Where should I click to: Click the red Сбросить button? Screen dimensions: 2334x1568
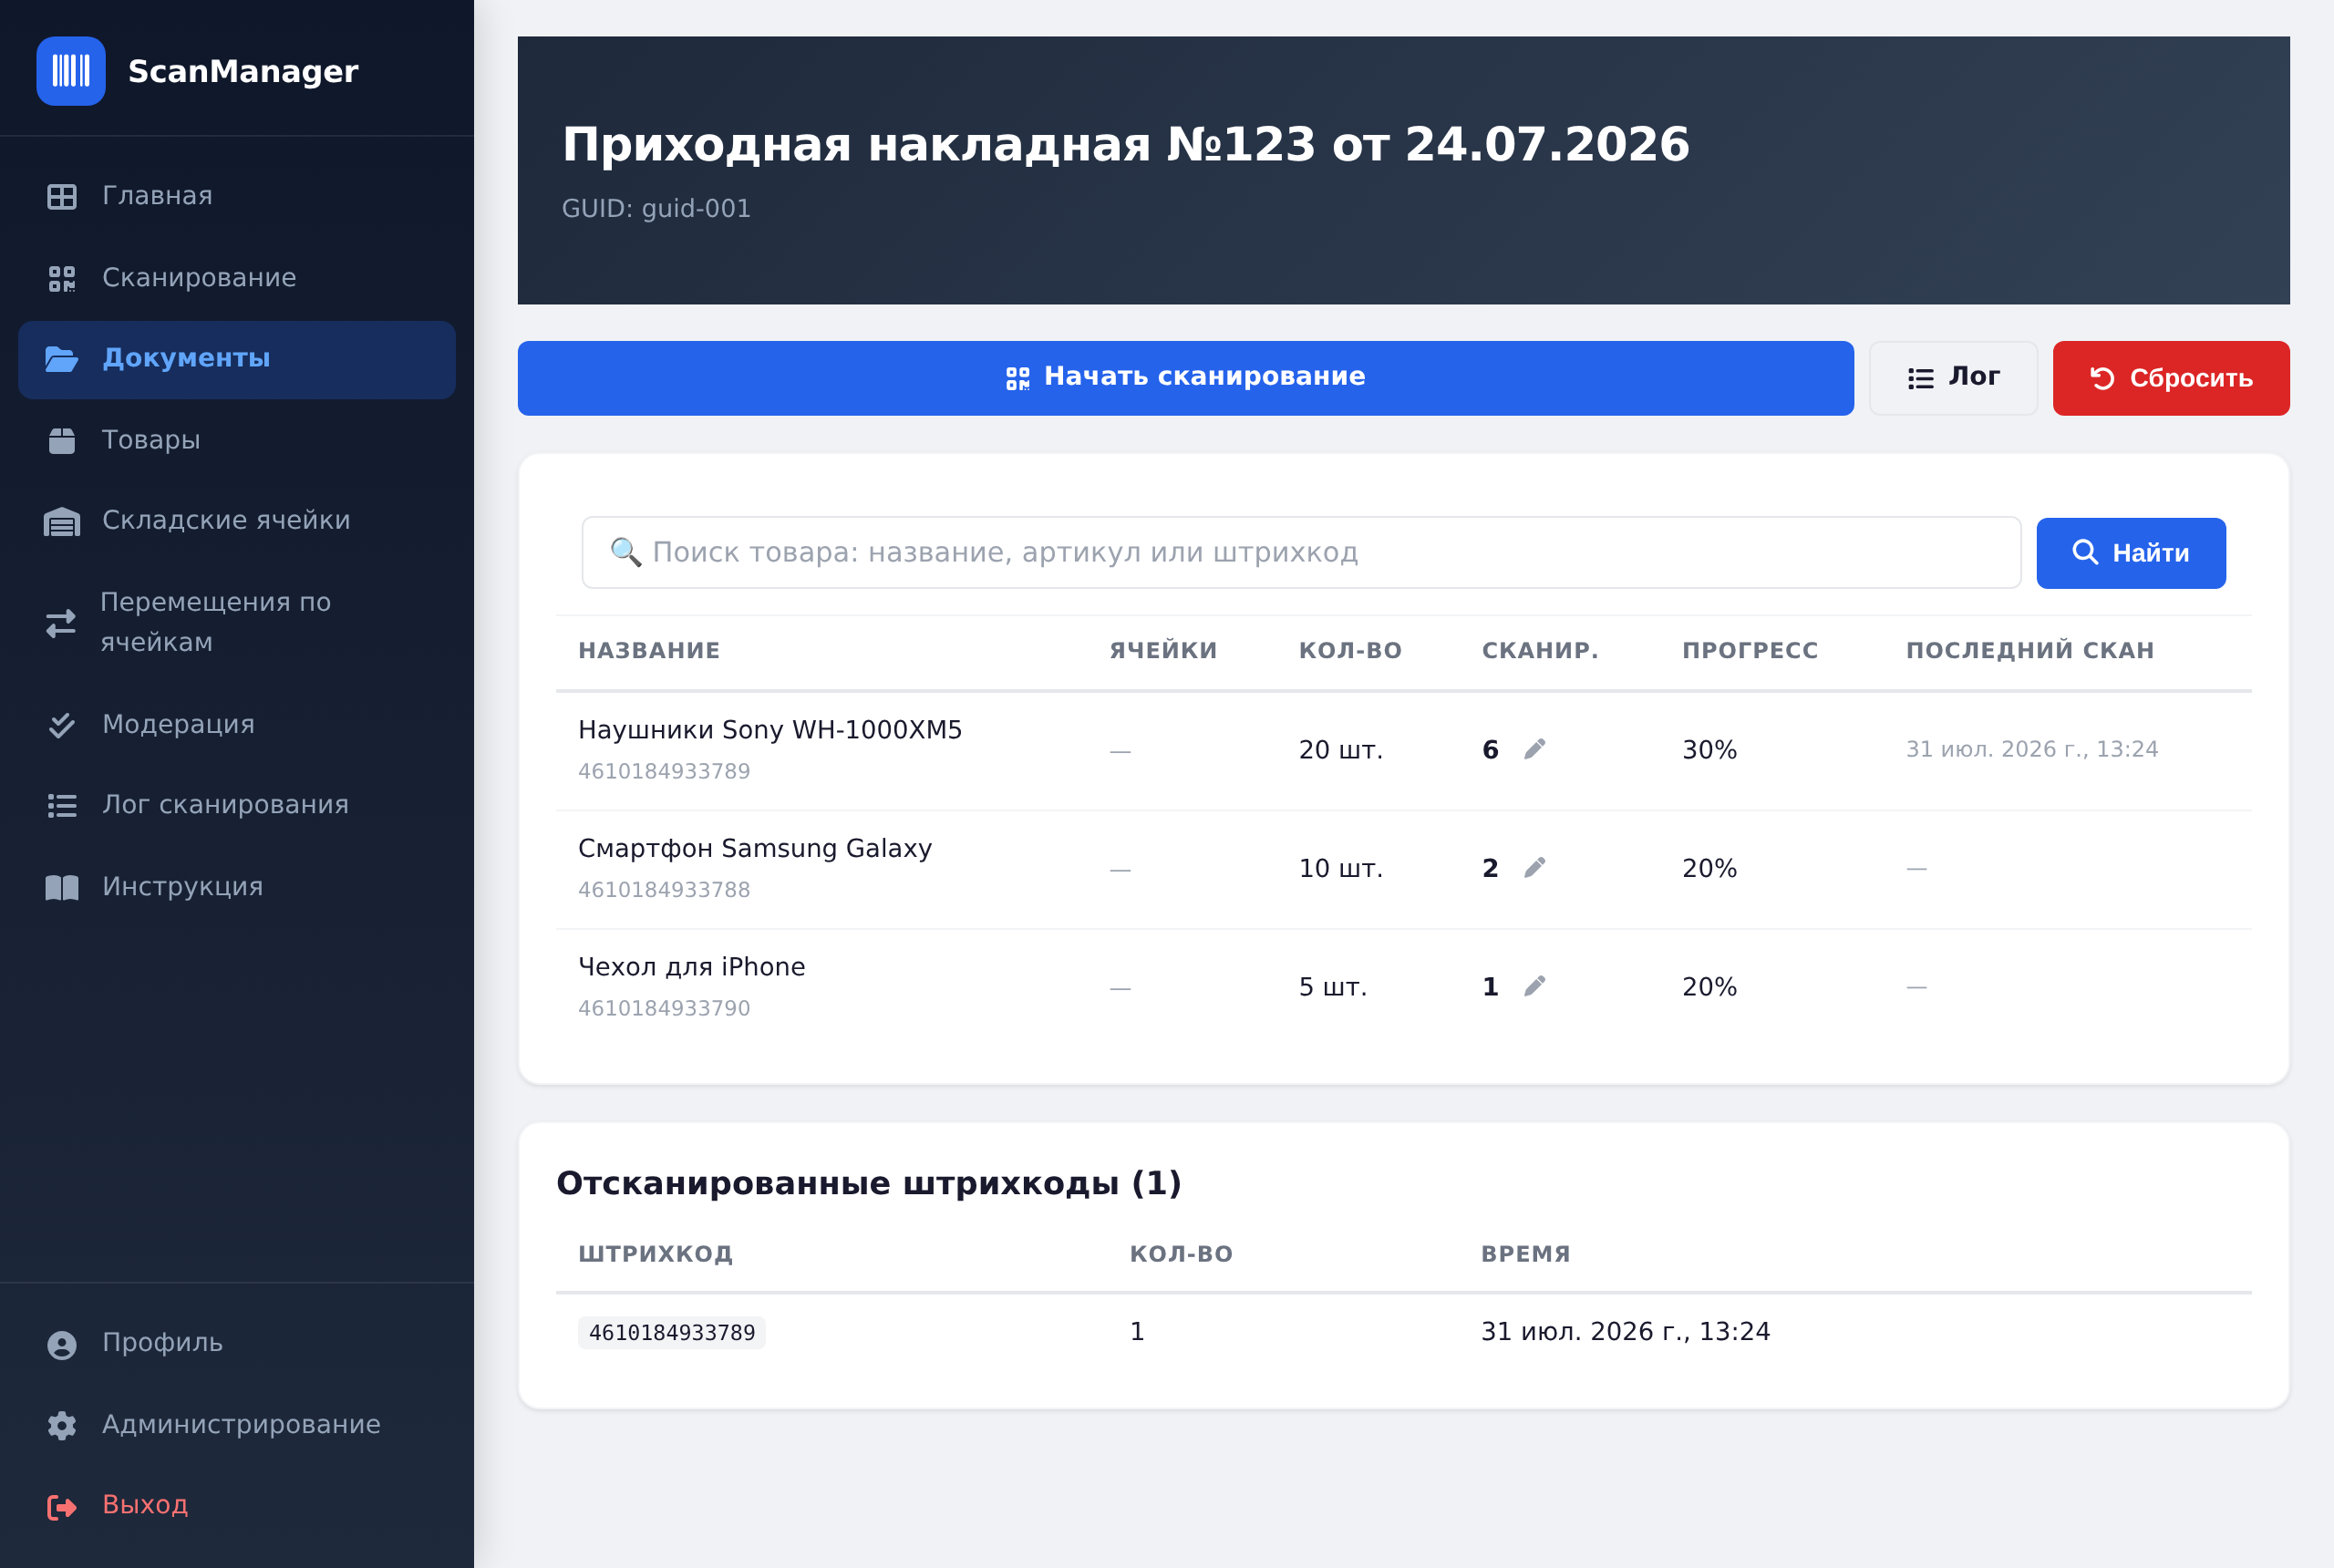pos(2171,378)
